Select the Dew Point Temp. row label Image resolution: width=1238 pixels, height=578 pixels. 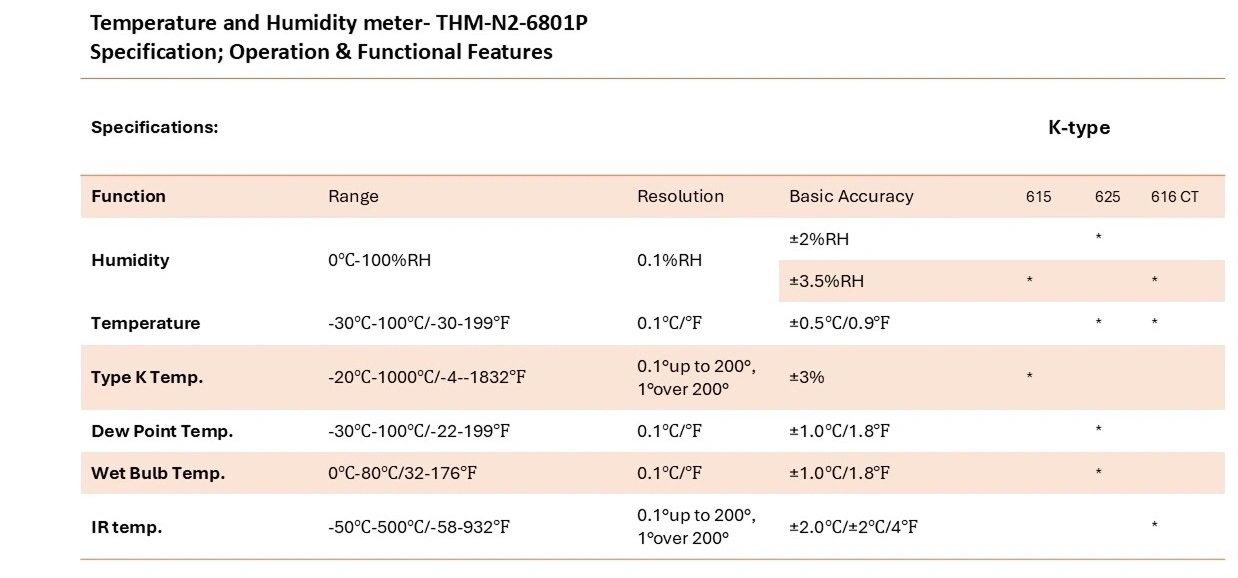[162, 431]
